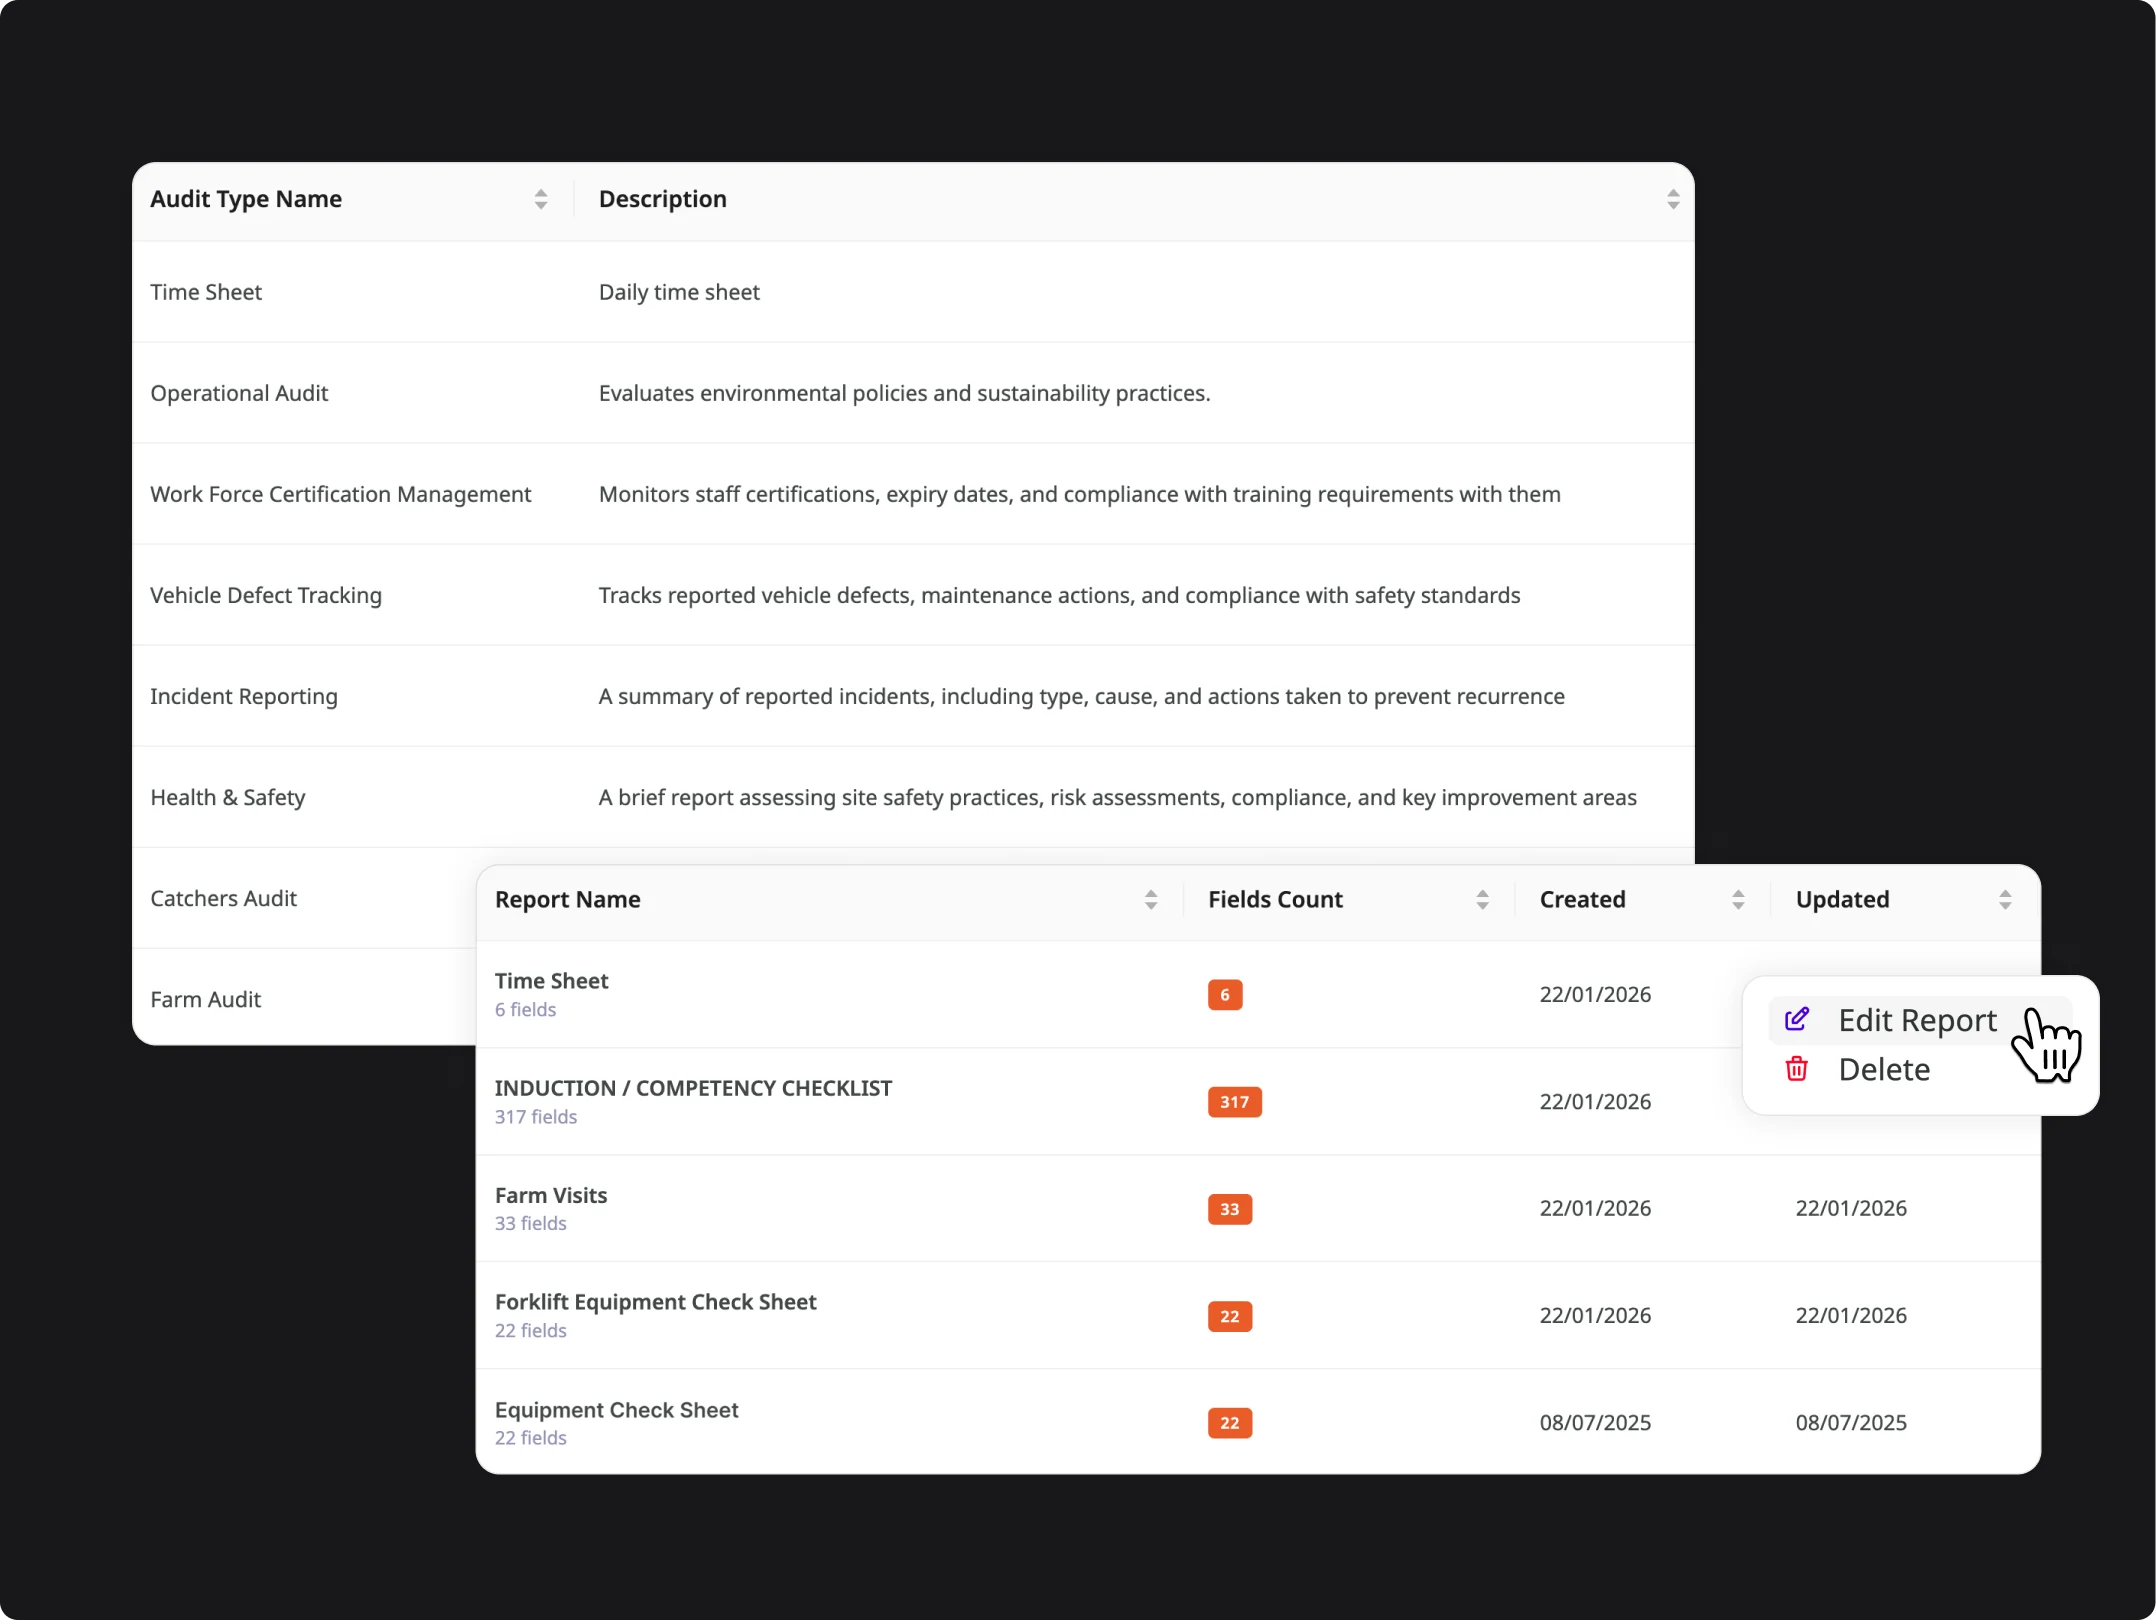
Task: Open Forklift Equipment Check Sheet report
Action: pyautogui.click(x=655, y=1302)
